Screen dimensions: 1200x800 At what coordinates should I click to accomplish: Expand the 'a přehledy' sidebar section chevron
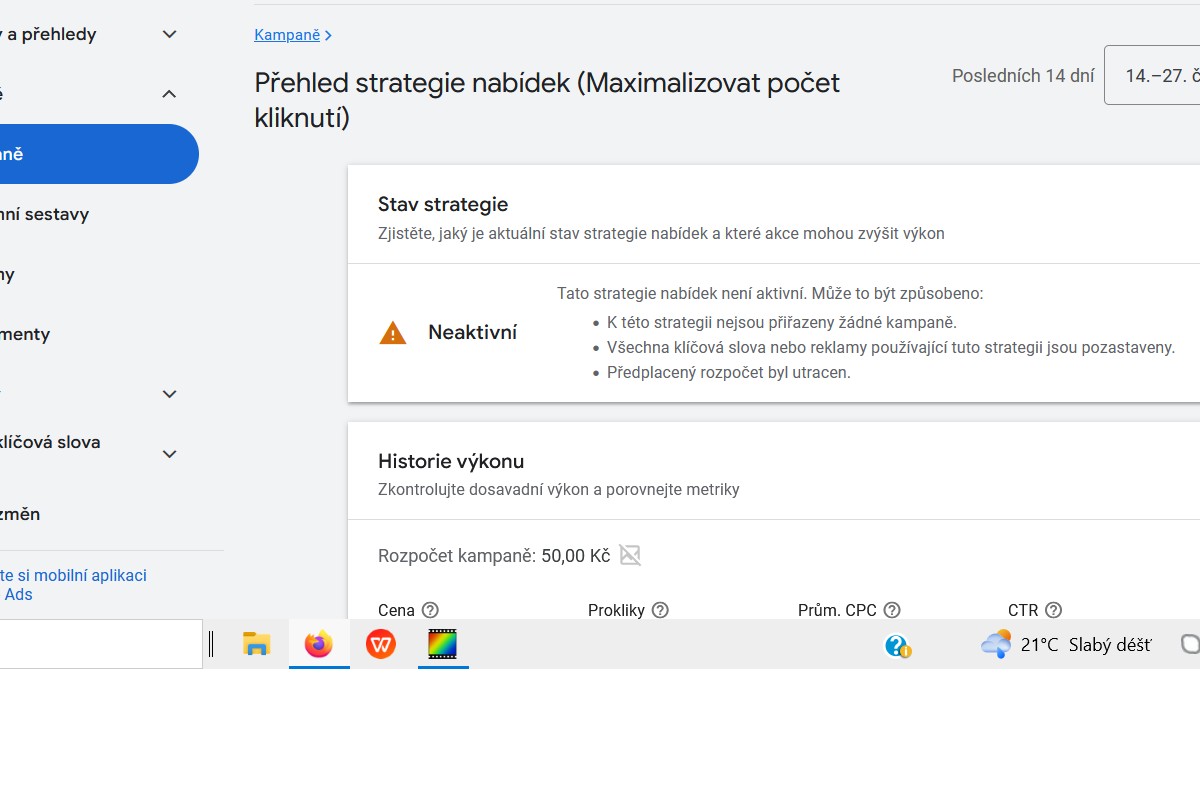click(170, 35)
